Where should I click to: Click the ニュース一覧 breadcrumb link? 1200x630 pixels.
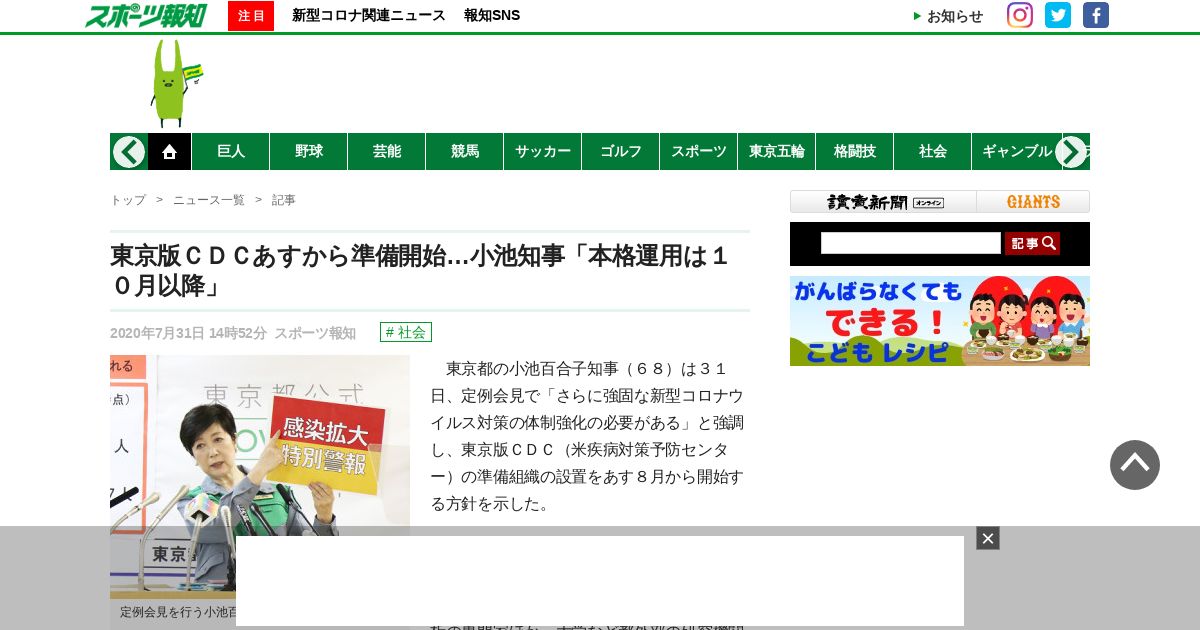(x=209, y=200)
